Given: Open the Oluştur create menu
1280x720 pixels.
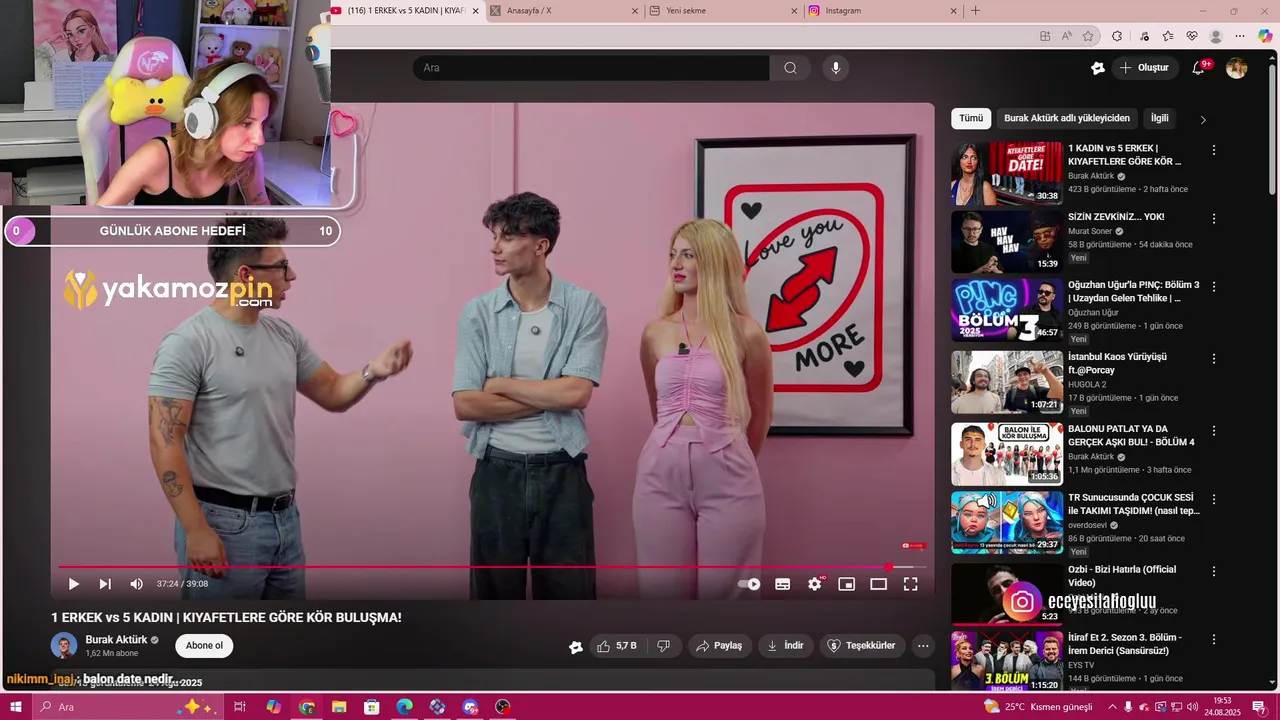Looking at the screenshot, I should coord(1144,68).
